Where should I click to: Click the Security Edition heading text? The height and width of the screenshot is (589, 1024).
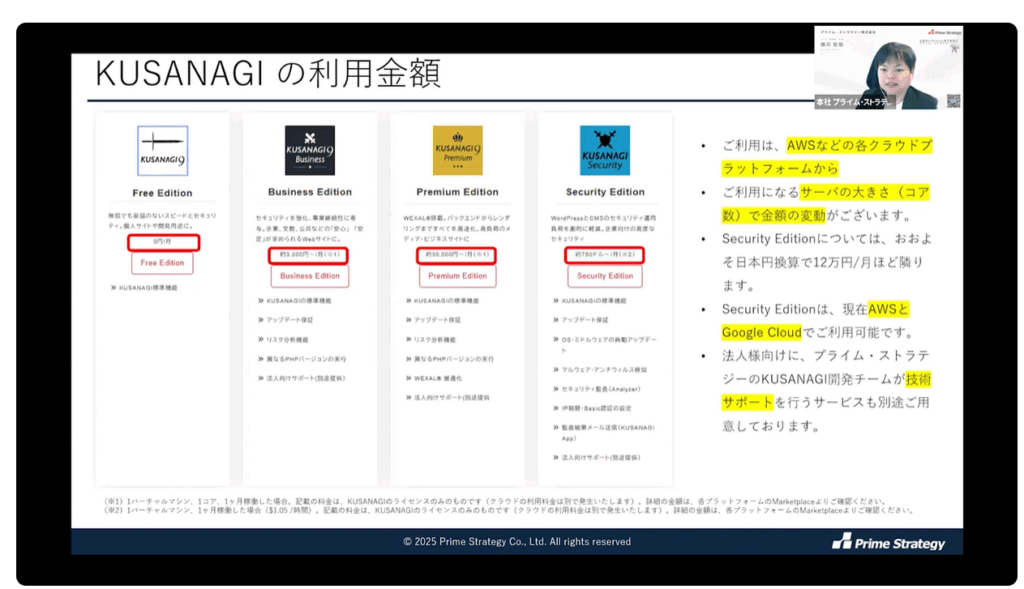coord(605,192)
